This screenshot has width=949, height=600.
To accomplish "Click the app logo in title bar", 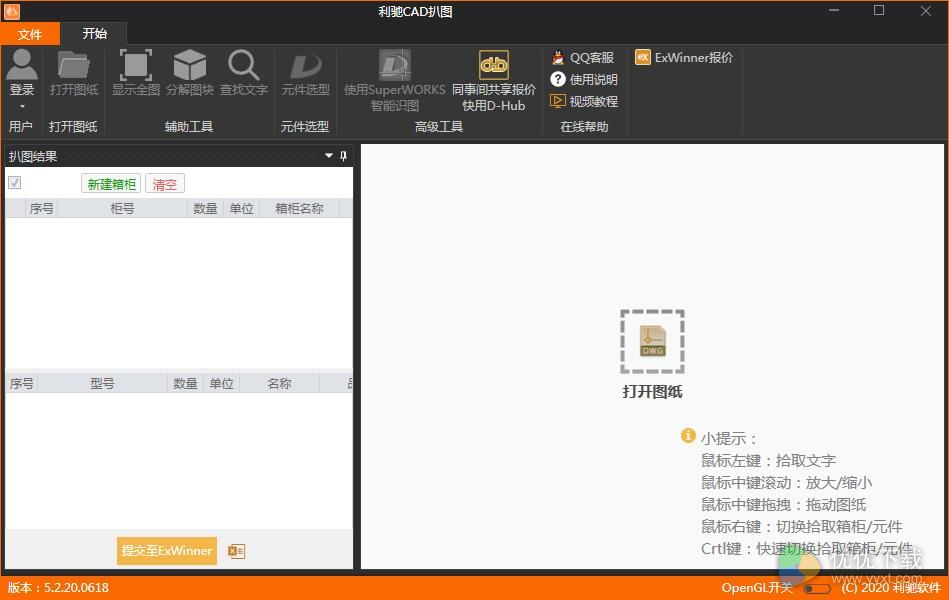I will pos(12,11).
